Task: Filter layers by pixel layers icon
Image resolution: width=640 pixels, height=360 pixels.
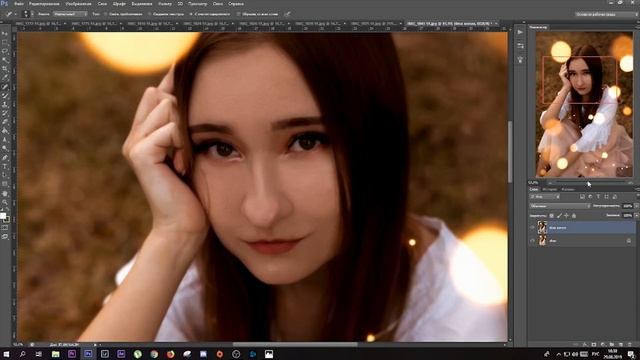Action: (582, 197)
